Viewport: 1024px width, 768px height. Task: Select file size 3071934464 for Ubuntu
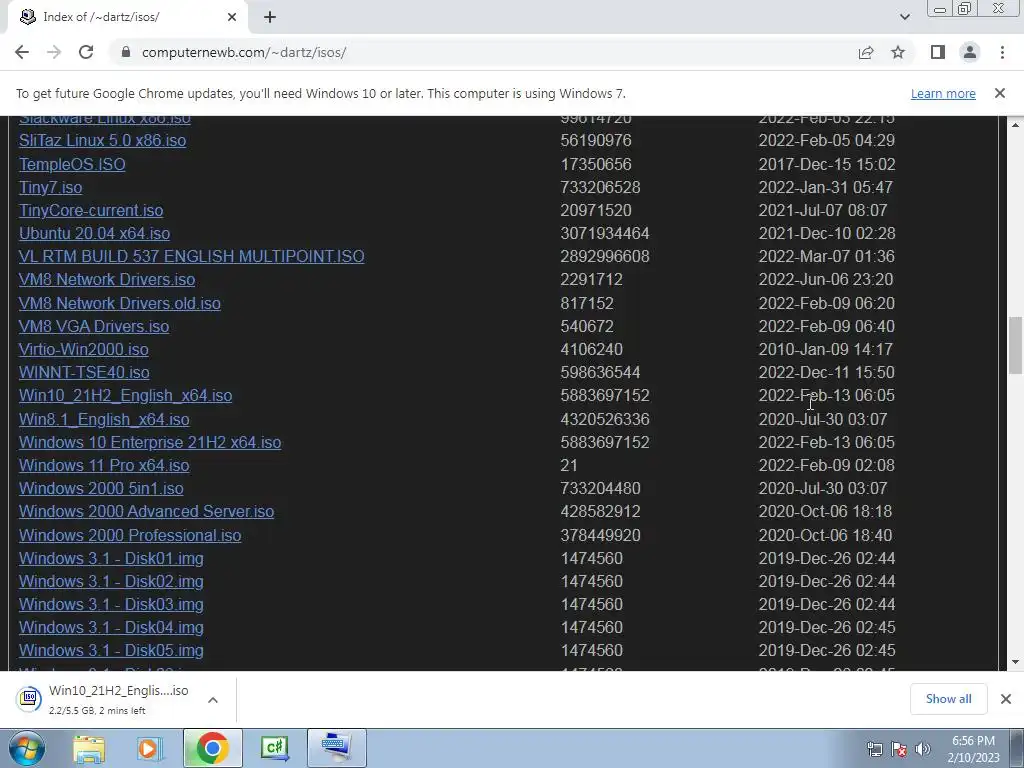605,233
